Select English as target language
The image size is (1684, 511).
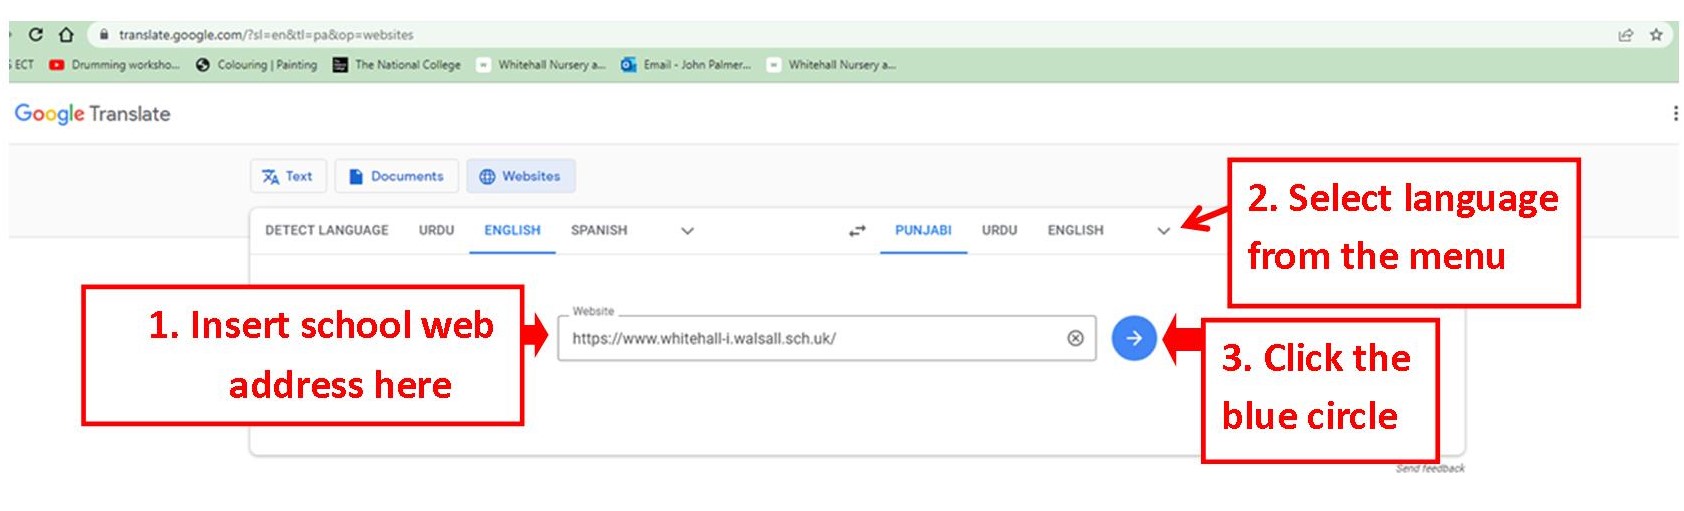(1075, 230)
